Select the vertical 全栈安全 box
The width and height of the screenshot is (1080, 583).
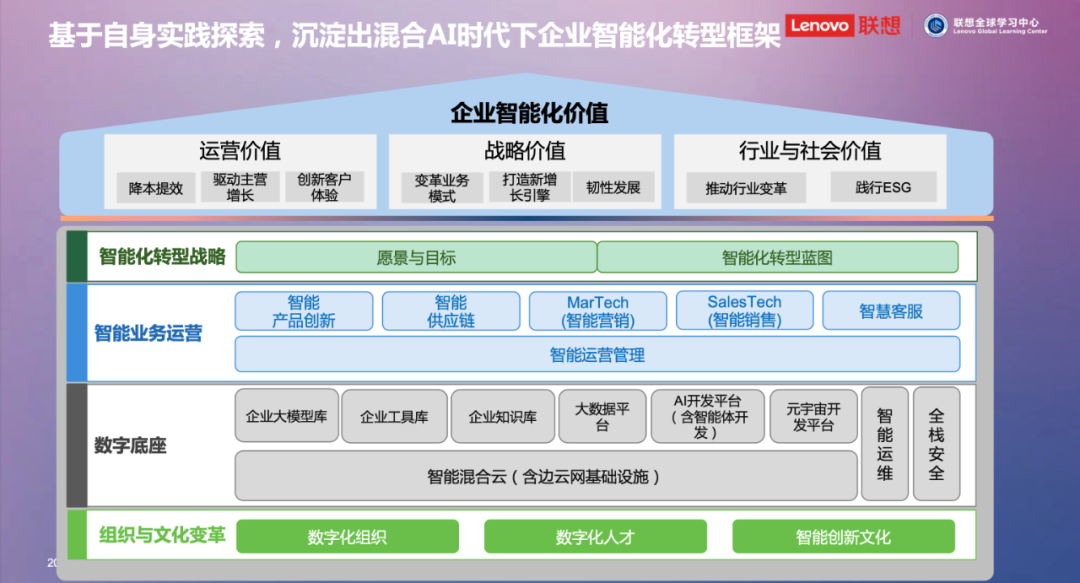click(x=936, y=443)
